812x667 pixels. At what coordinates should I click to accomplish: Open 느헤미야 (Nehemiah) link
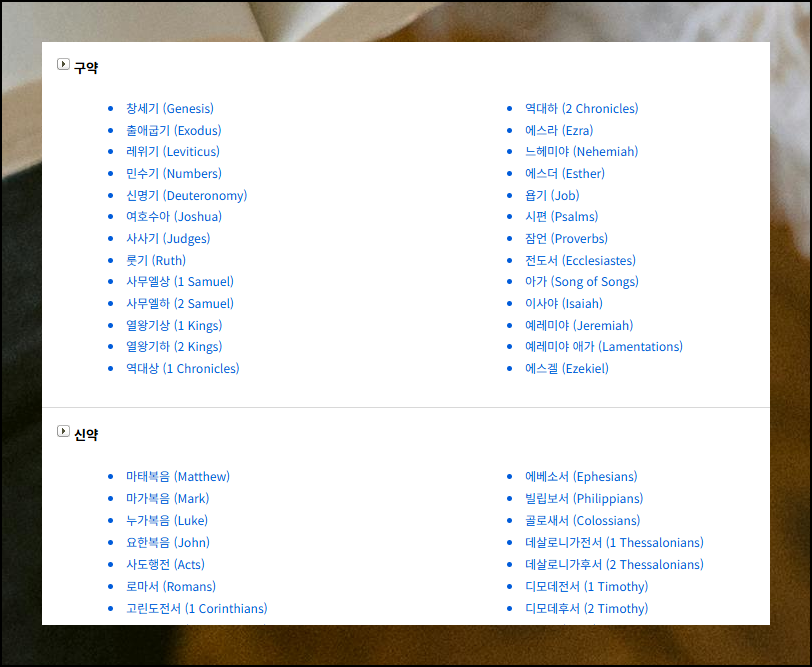[x=582, y=152]
